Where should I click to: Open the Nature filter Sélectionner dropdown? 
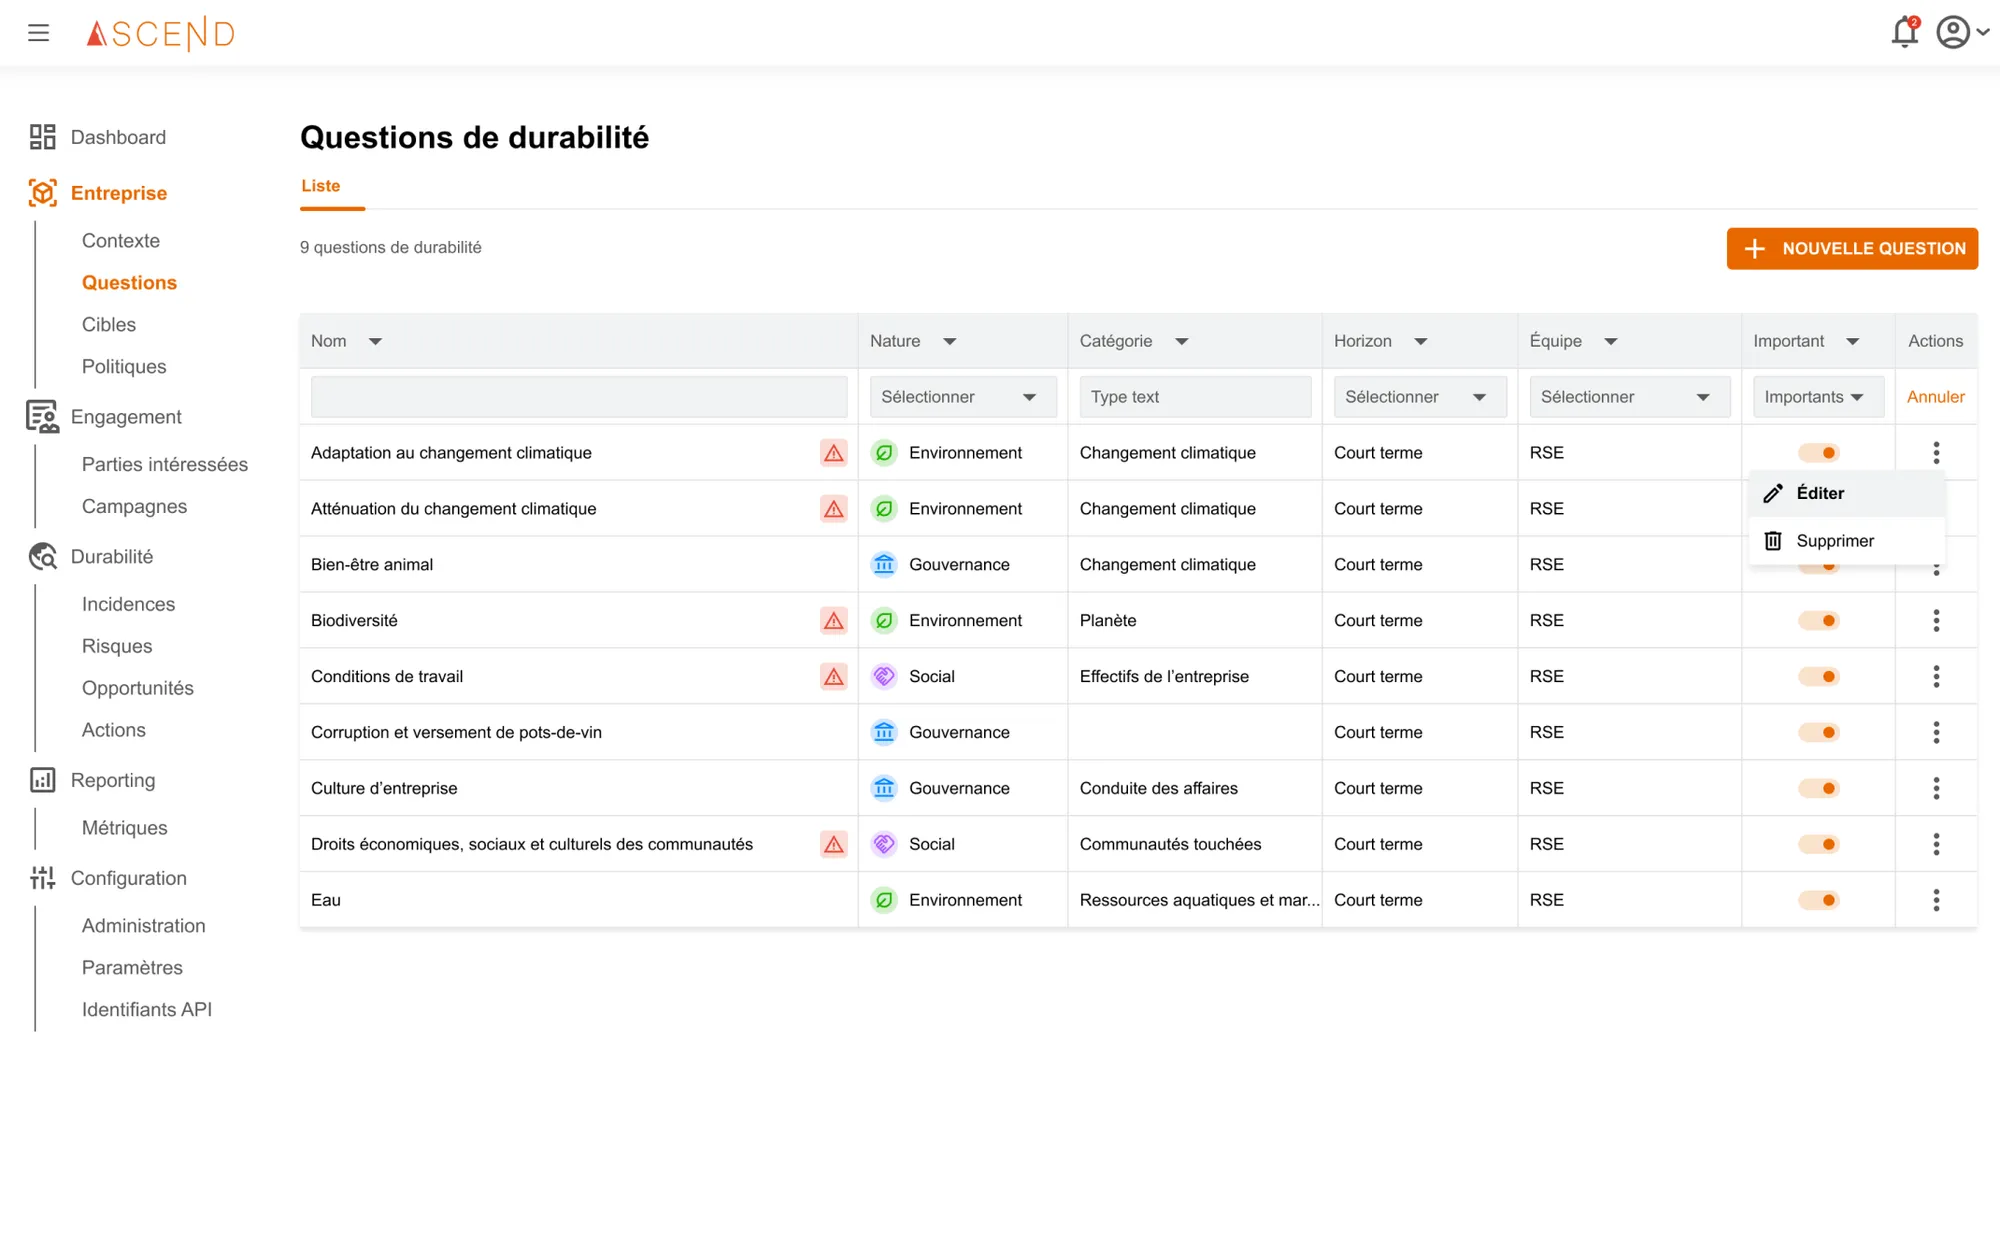click(x=962, y=397)
